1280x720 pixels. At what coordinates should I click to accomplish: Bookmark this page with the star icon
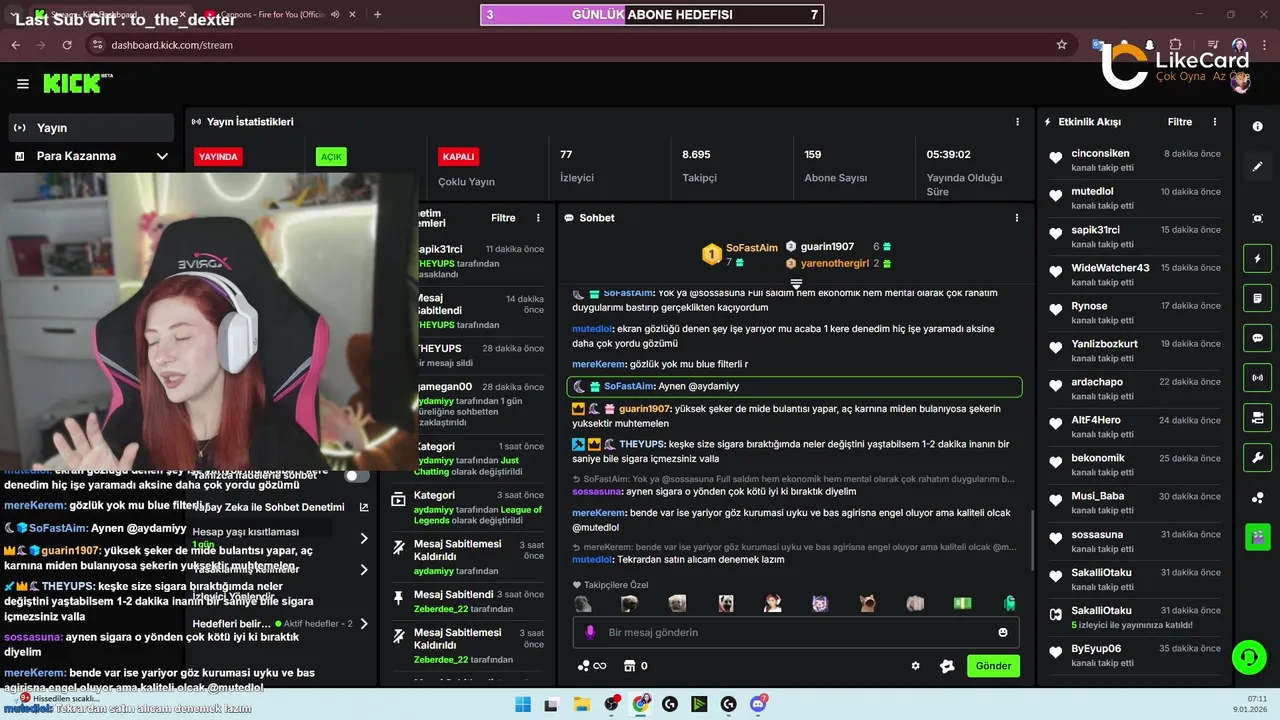(1061, 45)
